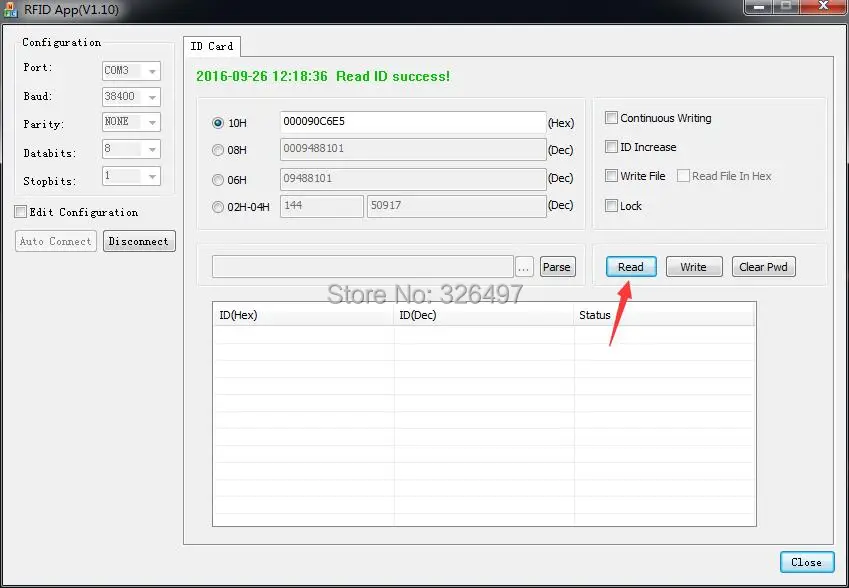The height and width of the screenshot is (588, 849).
Task: Check Read File In Hex
Action: pyautogui.click(x=683, y=175)
